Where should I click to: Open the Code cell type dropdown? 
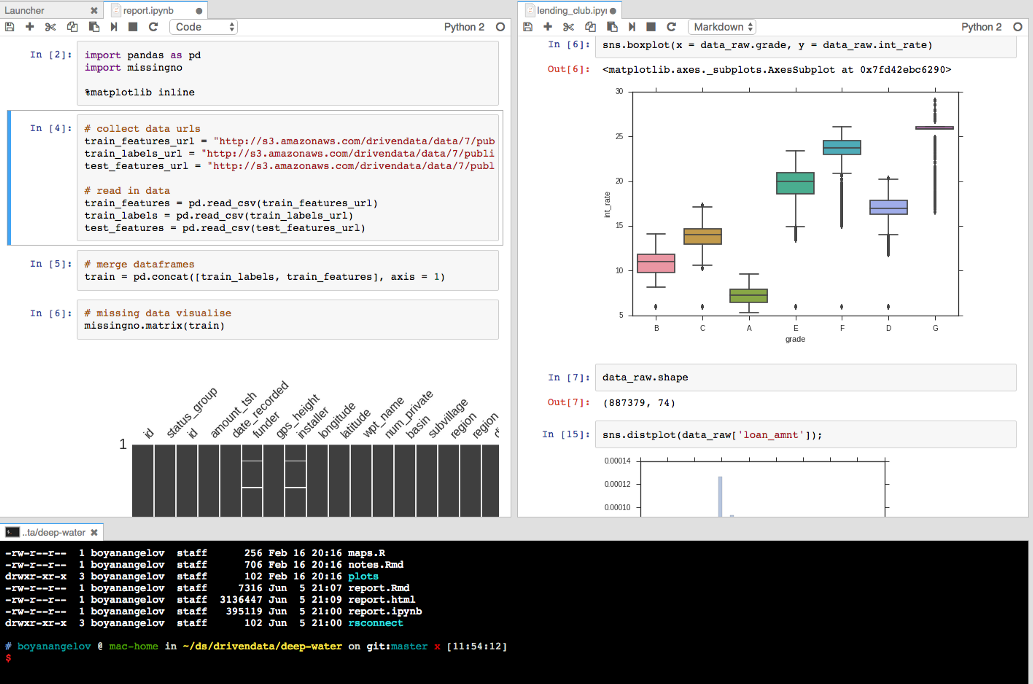[203, 27]
